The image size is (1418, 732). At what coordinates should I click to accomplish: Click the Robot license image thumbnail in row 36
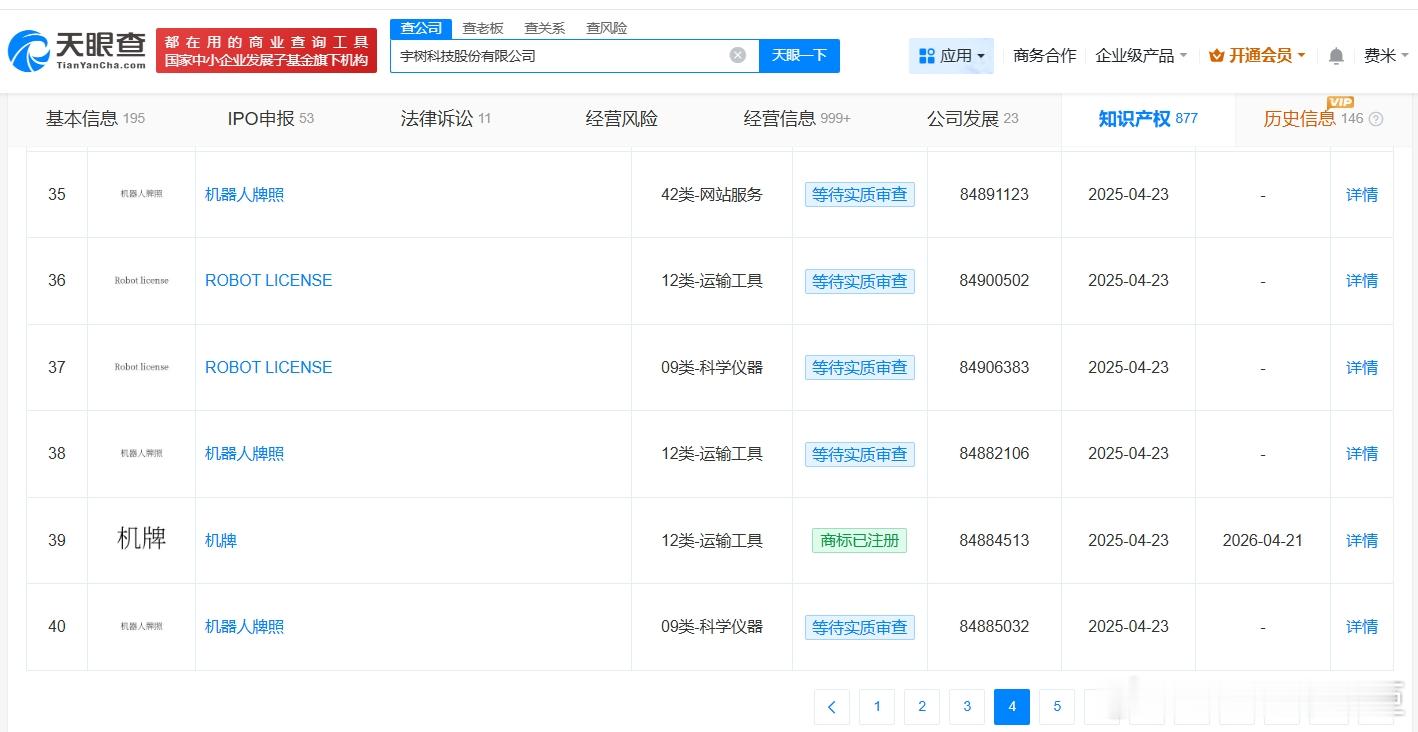(141, 281)
